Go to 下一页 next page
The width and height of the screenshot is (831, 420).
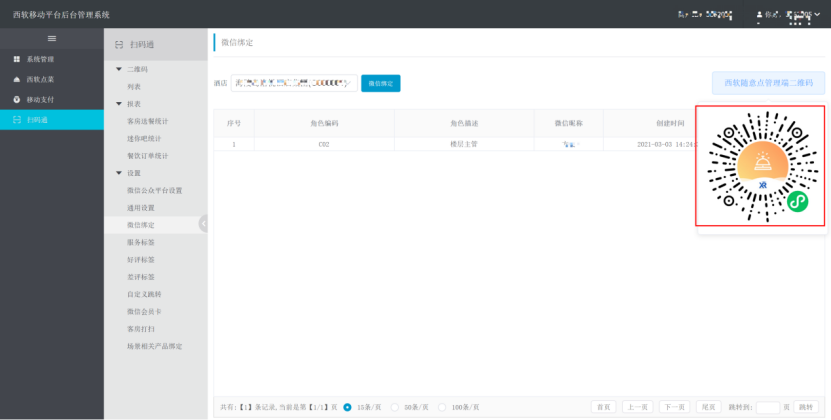coord(675,407)
